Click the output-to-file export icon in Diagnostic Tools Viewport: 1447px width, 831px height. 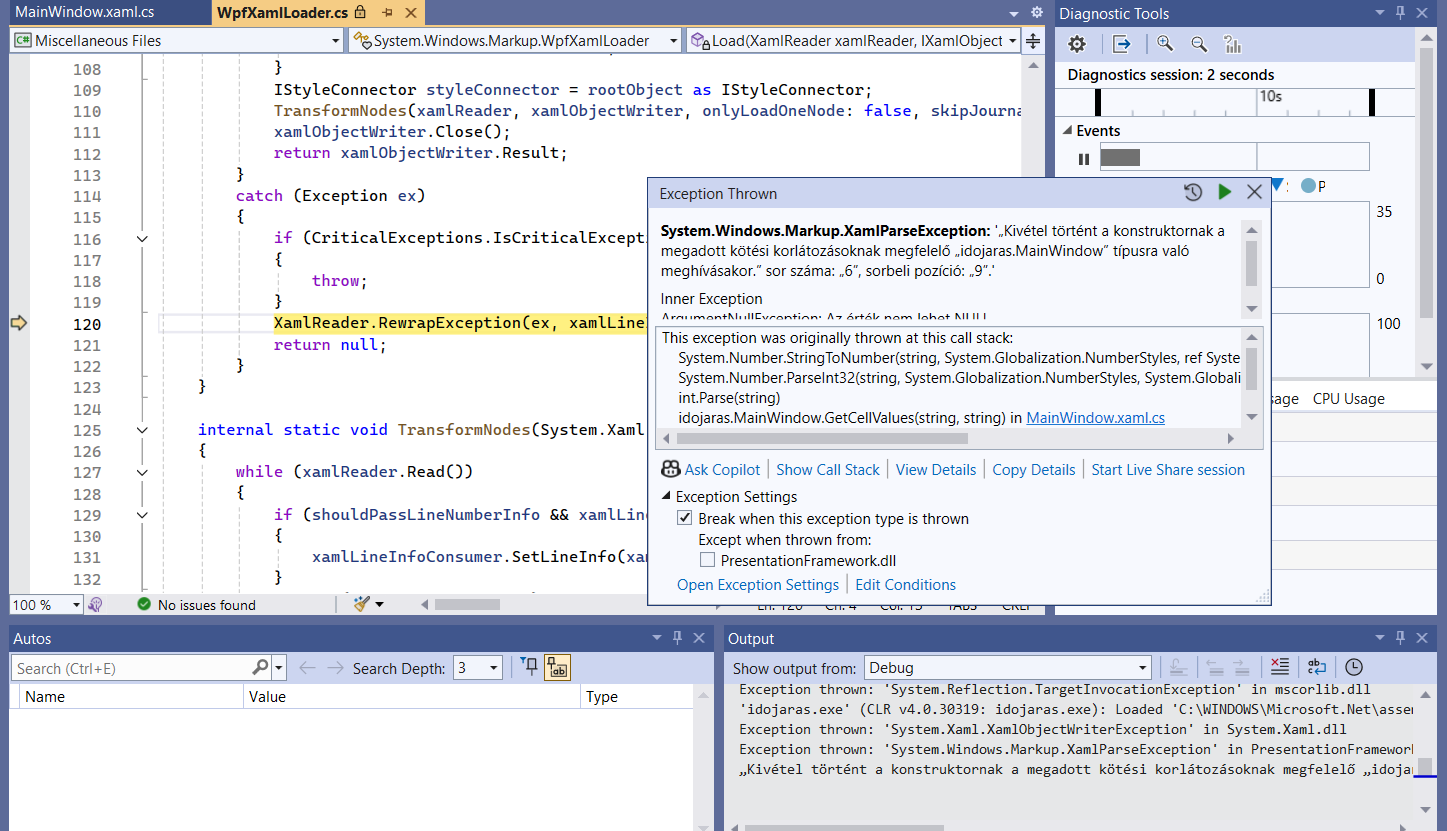click(x=1122, y=44)
